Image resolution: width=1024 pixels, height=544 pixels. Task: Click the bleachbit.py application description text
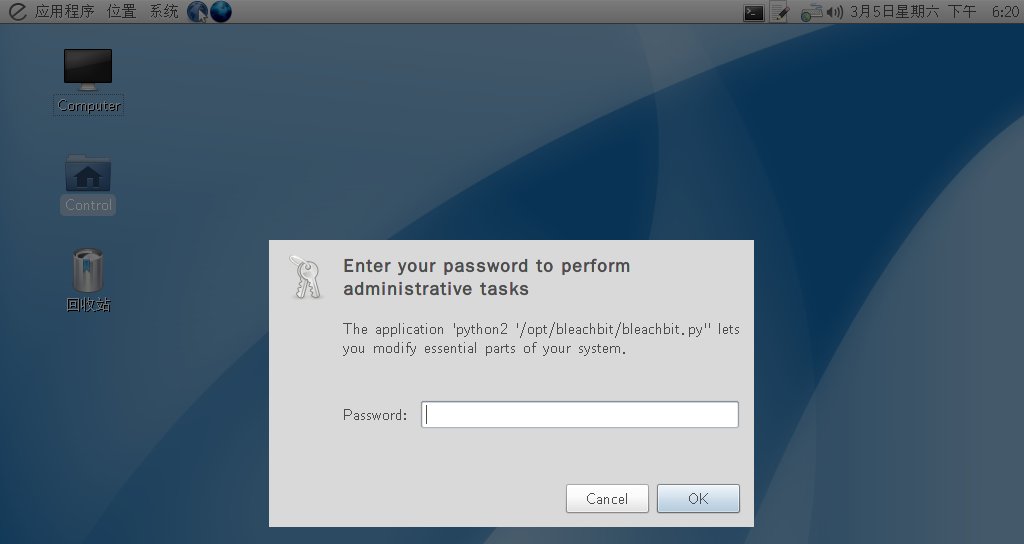tap(541, 338)
